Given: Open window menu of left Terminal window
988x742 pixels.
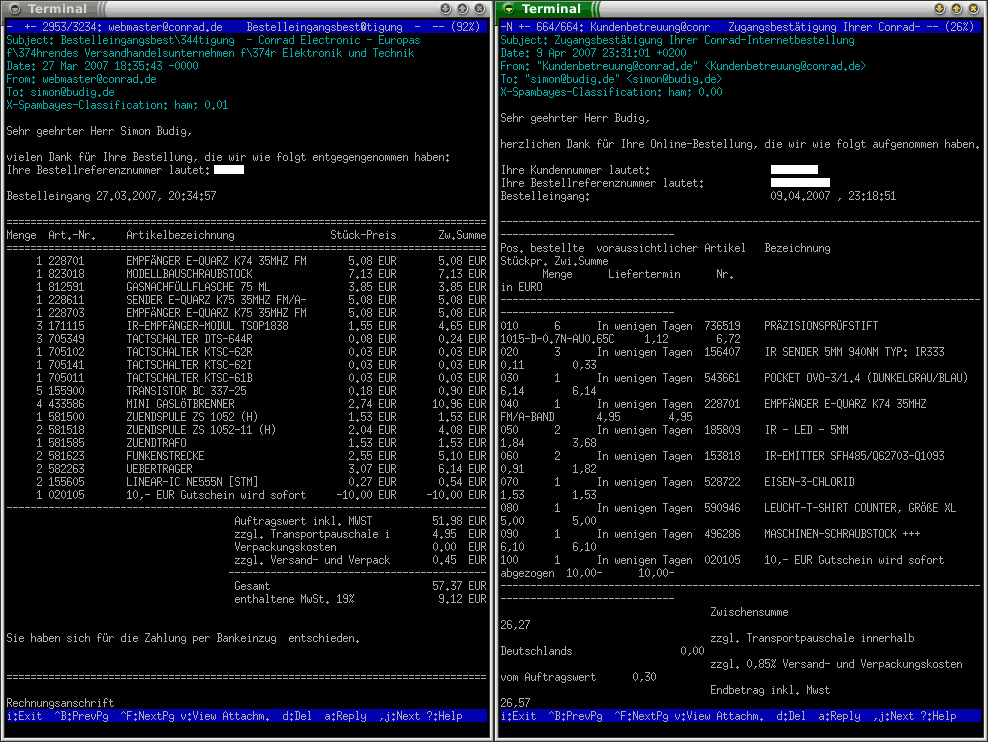Looking at the screenshot, I should point(14,9).
